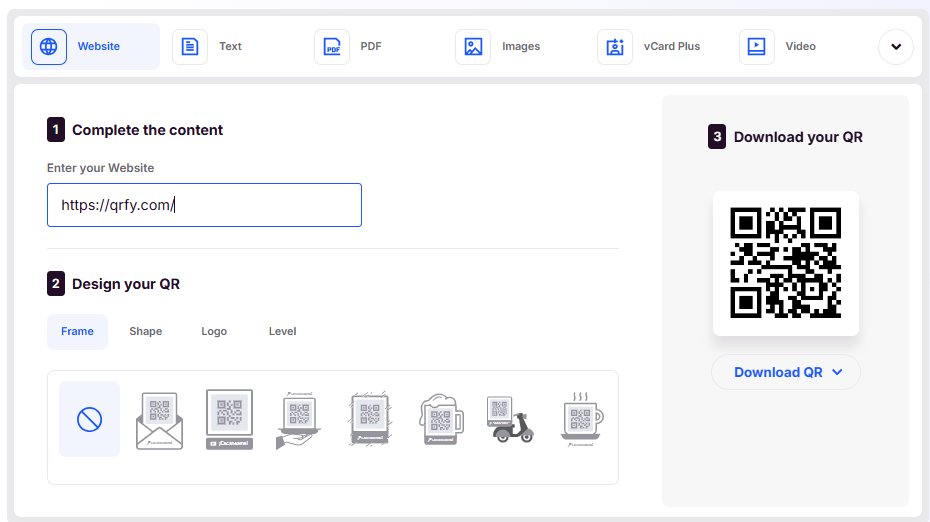Apply the envelope frame design

point(160,420)
